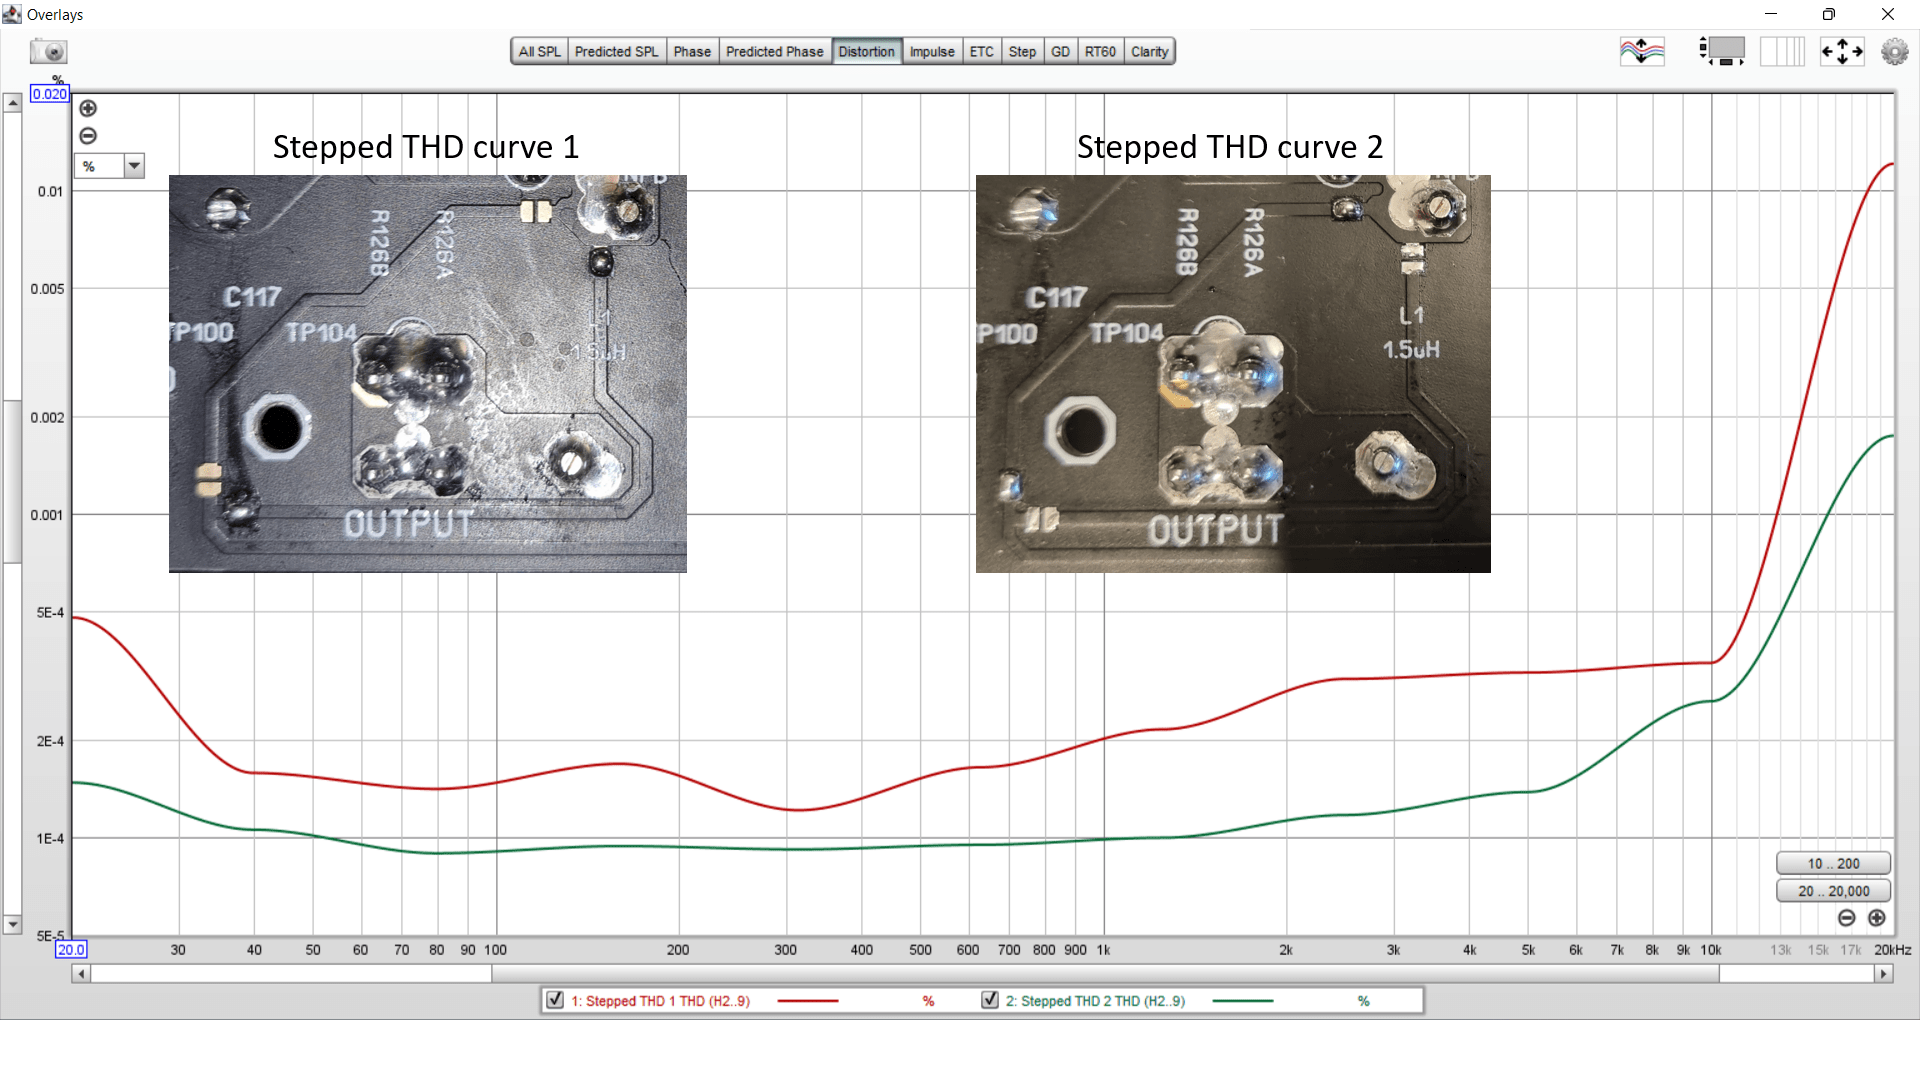Click the vertical scrollbar up arrow
The width and height of the screenshot is (1920, 1080).
pos(13,103)
